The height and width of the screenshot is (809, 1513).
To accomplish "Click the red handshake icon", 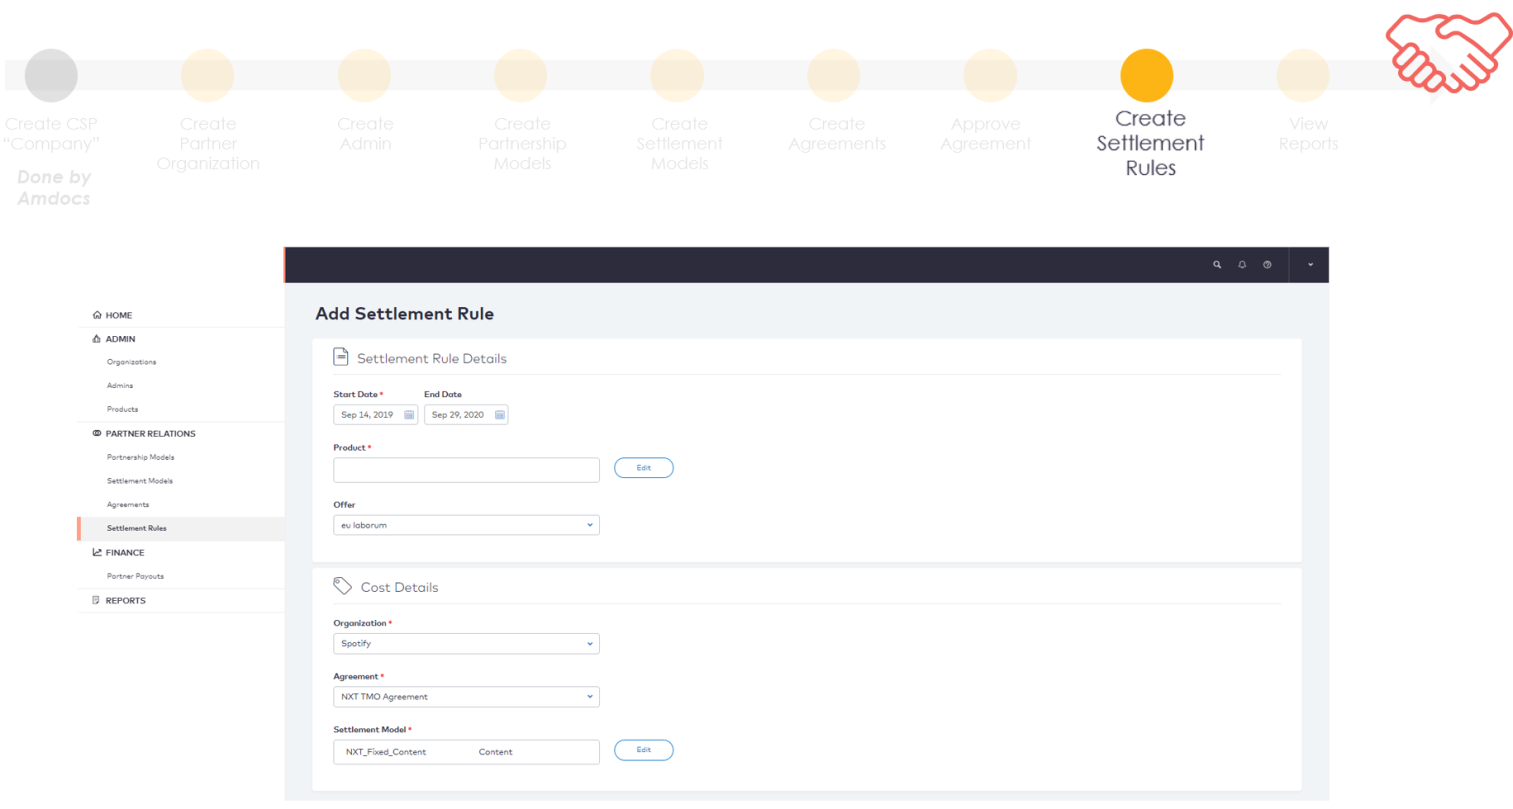I will click(x=1449, y=51).
